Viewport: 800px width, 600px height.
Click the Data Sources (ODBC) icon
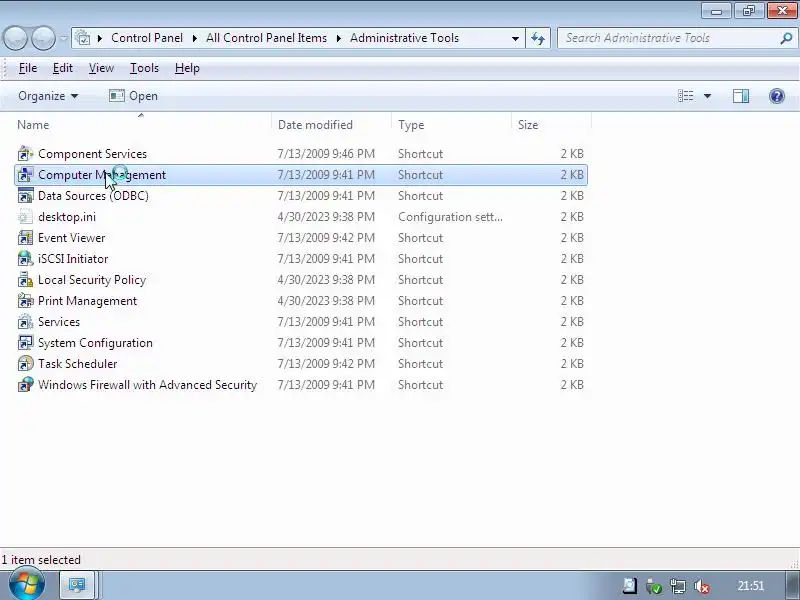[x=25, y=196]
